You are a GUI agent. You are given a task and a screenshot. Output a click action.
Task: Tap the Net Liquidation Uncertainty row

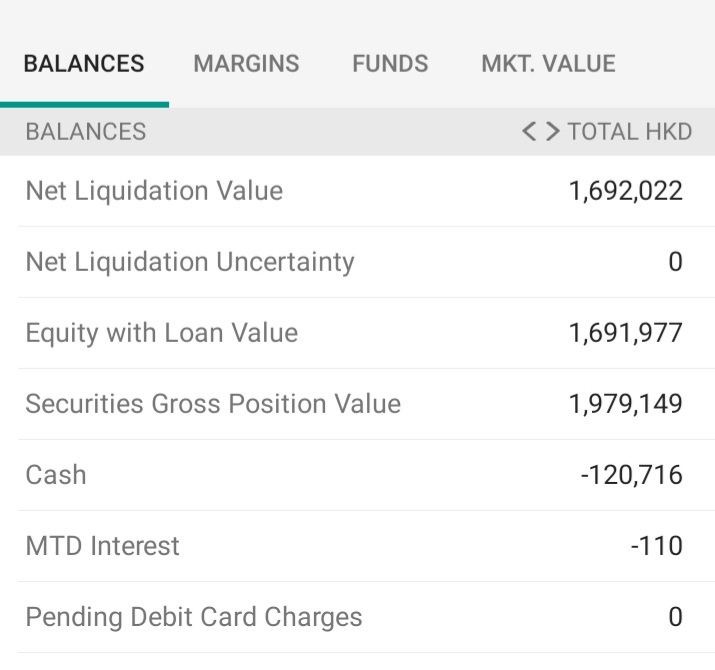(x=358, y=262)
